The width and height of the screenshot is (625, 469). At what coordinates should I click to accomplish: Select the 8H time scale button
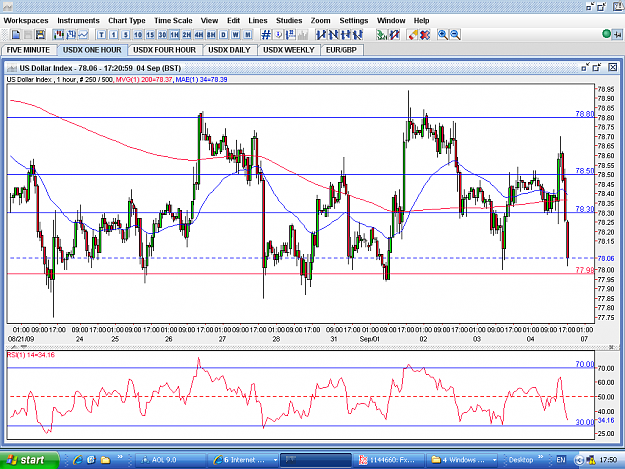tap(211, 35)
